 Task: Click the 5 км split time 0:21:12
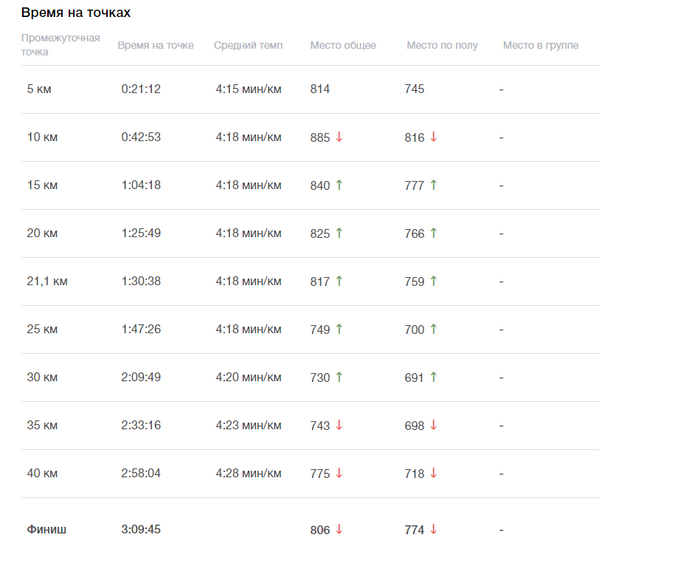pyautogui.click(x=141, y=89)
